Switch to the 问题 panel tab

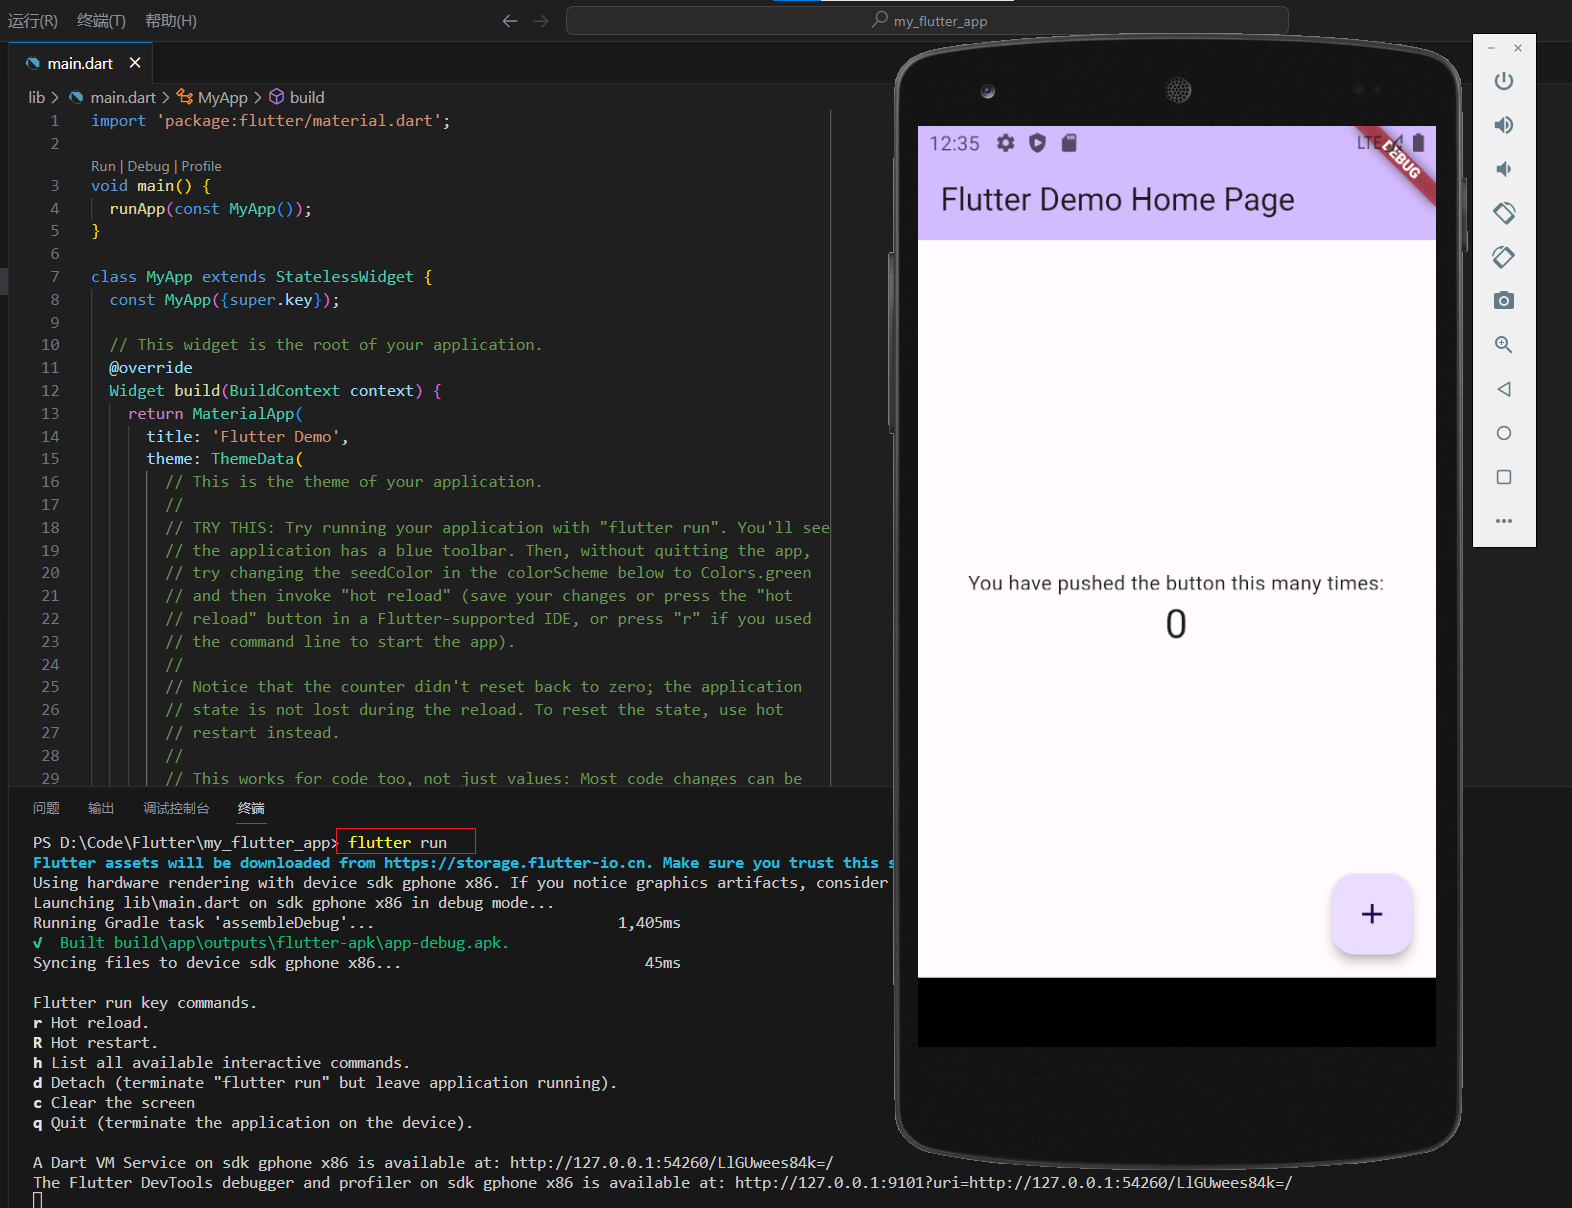46,808
